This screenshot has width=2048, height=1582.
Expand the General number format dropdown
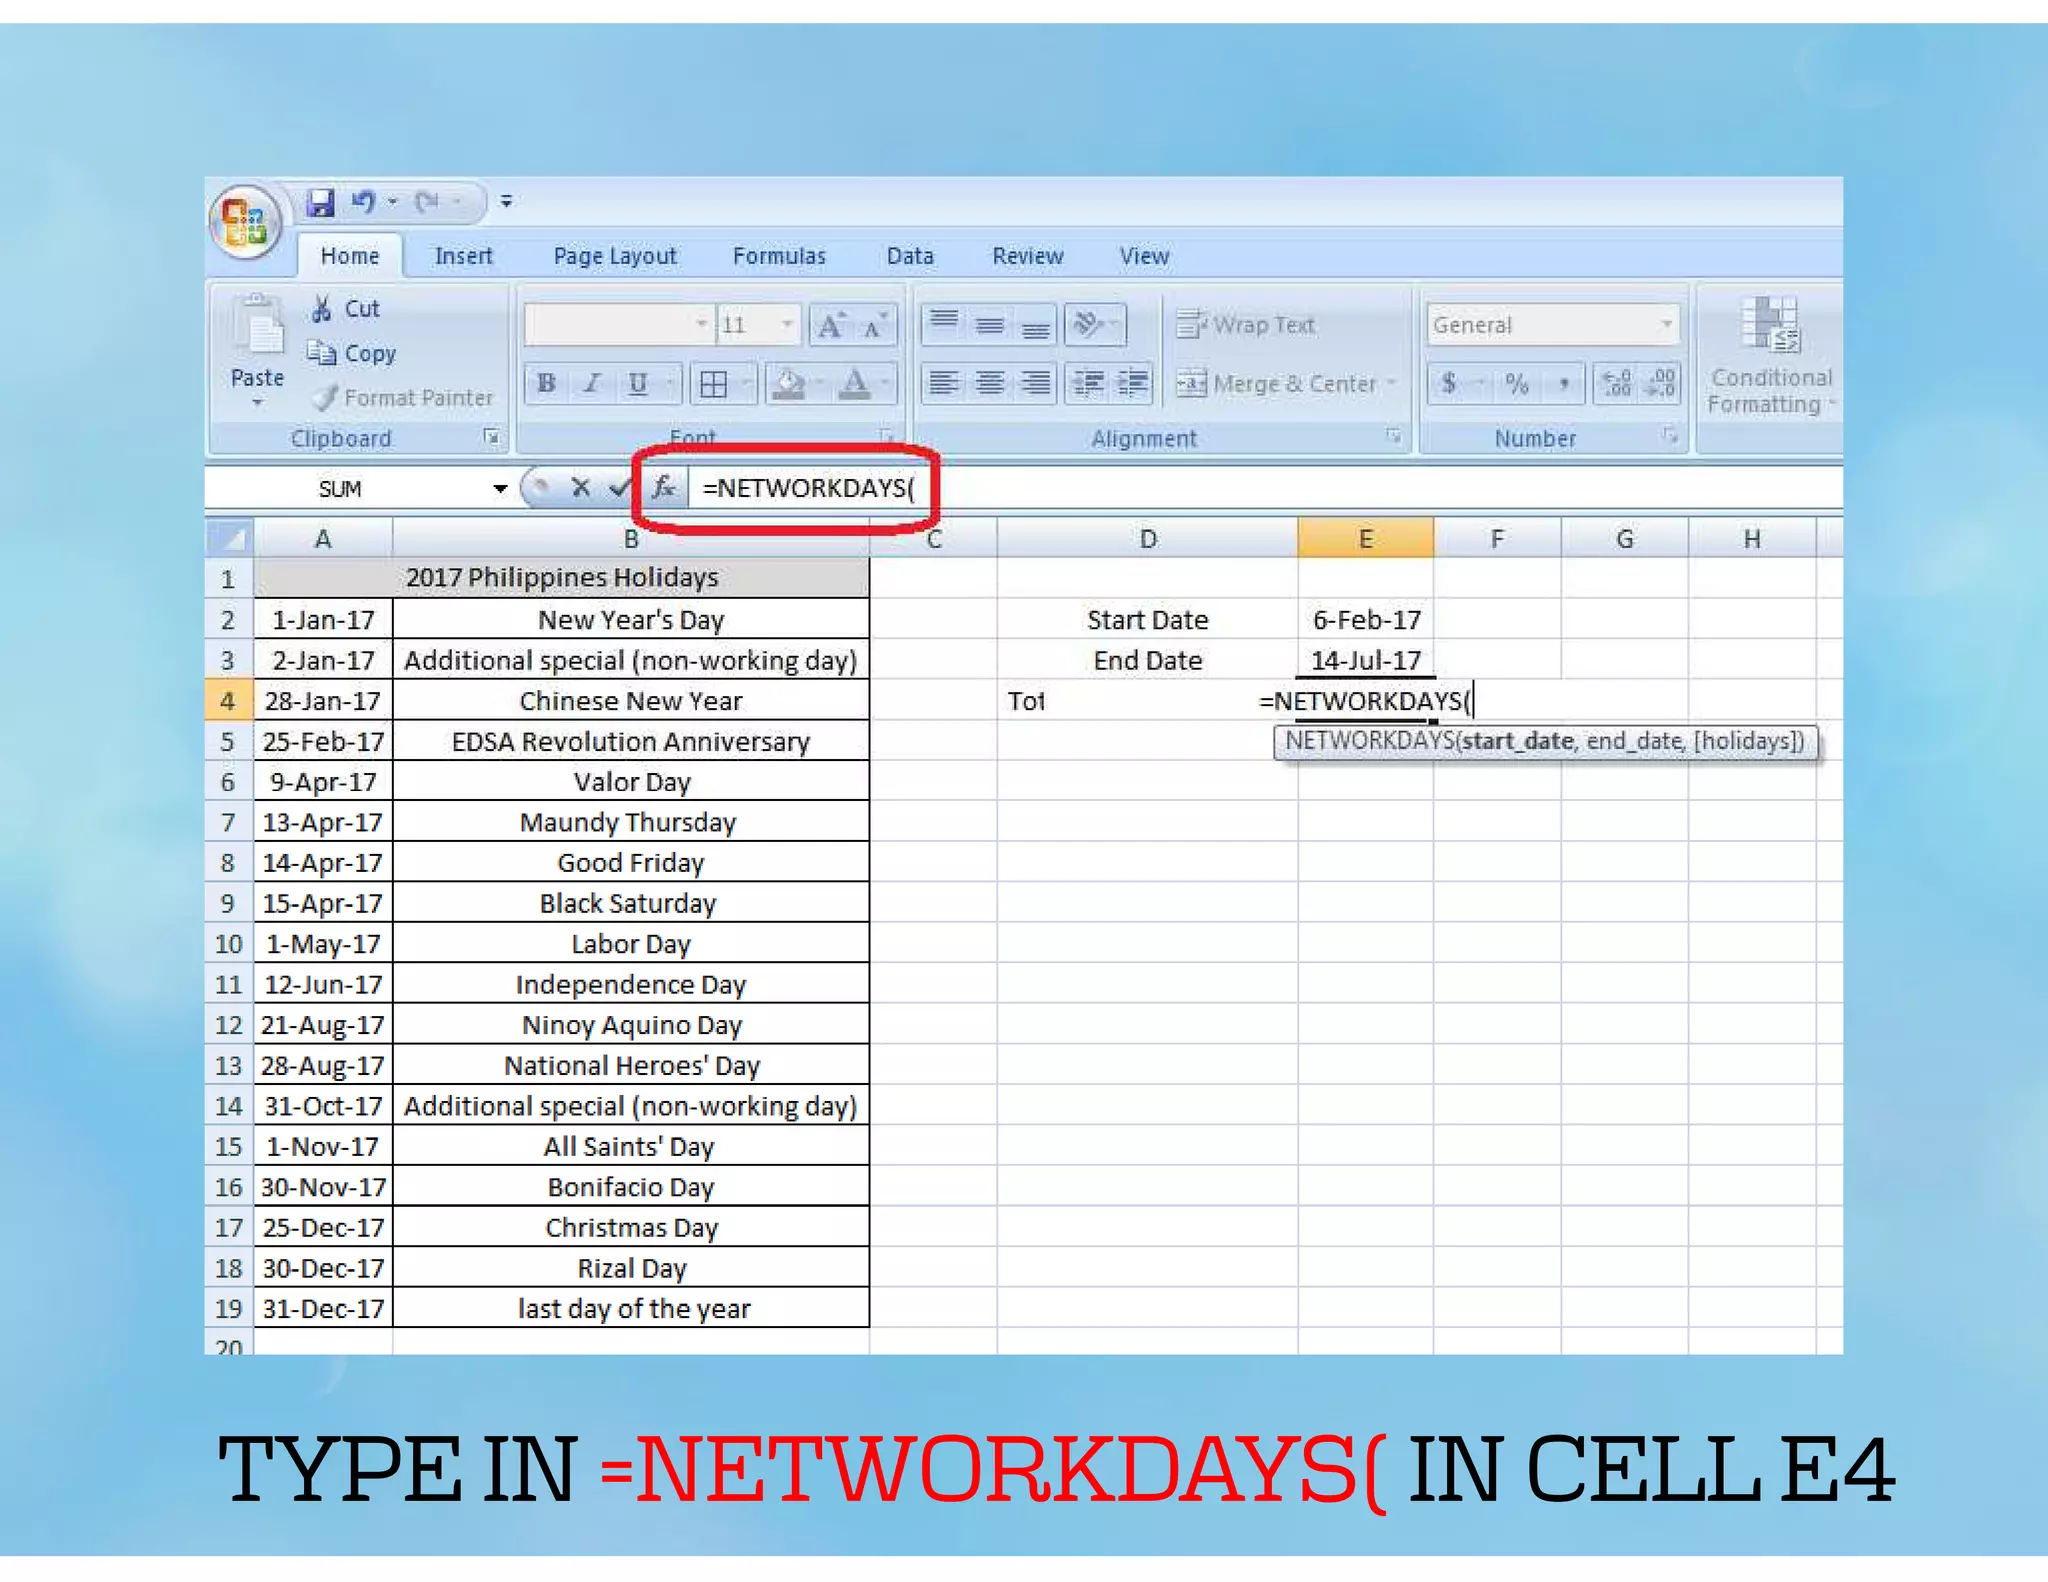pos(1665,325)
